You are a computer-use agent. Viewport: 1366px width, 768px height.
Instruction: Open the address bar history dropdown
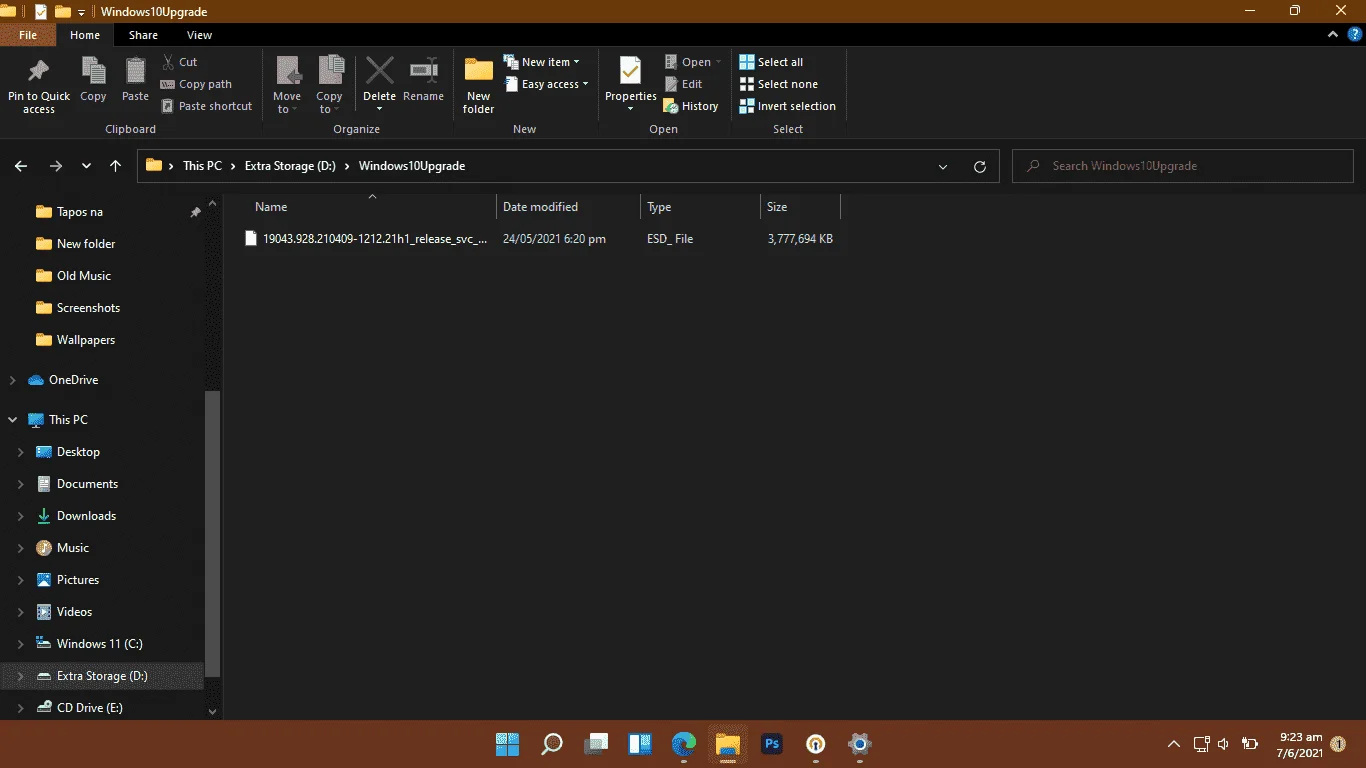[943, 166]
